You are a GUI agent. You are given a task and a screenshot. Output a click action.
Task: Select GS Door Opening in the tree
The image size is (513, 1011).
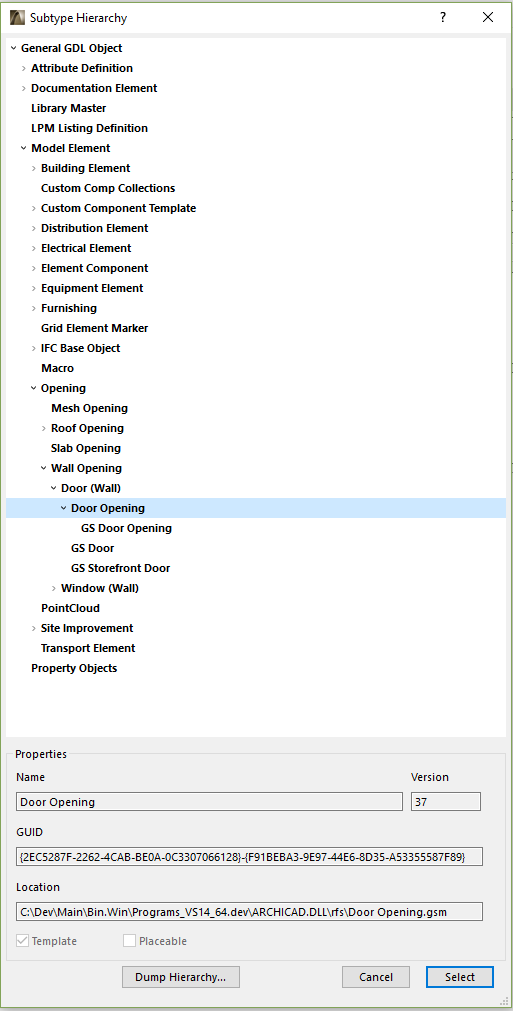[126, 528]
